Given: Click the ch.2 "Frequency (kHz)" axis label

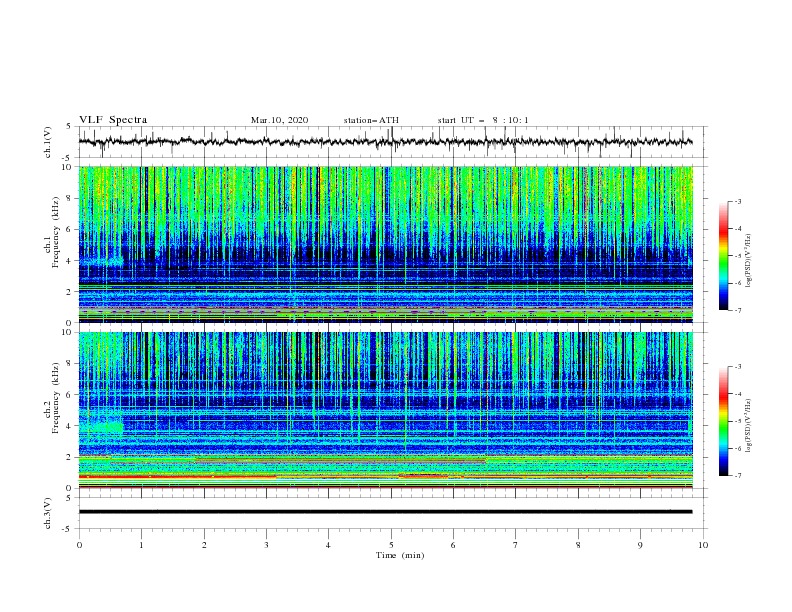Looking at the screenshot, I should click(55, 397).
